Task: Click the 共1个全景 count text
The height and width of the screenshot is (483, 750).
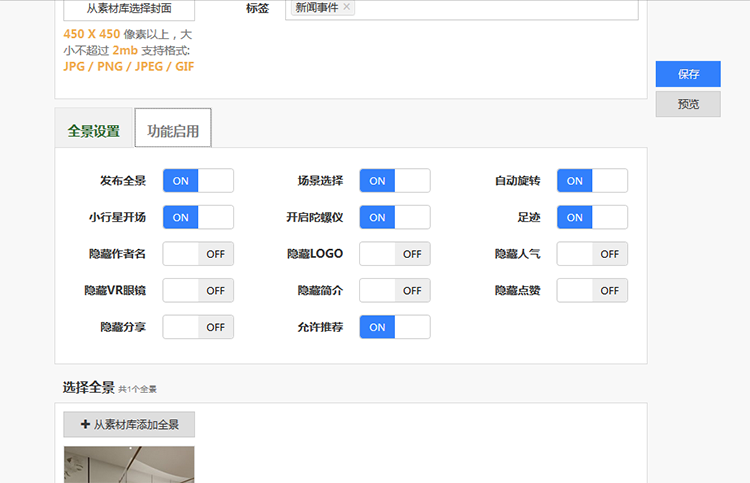Action: coord(137,389)
